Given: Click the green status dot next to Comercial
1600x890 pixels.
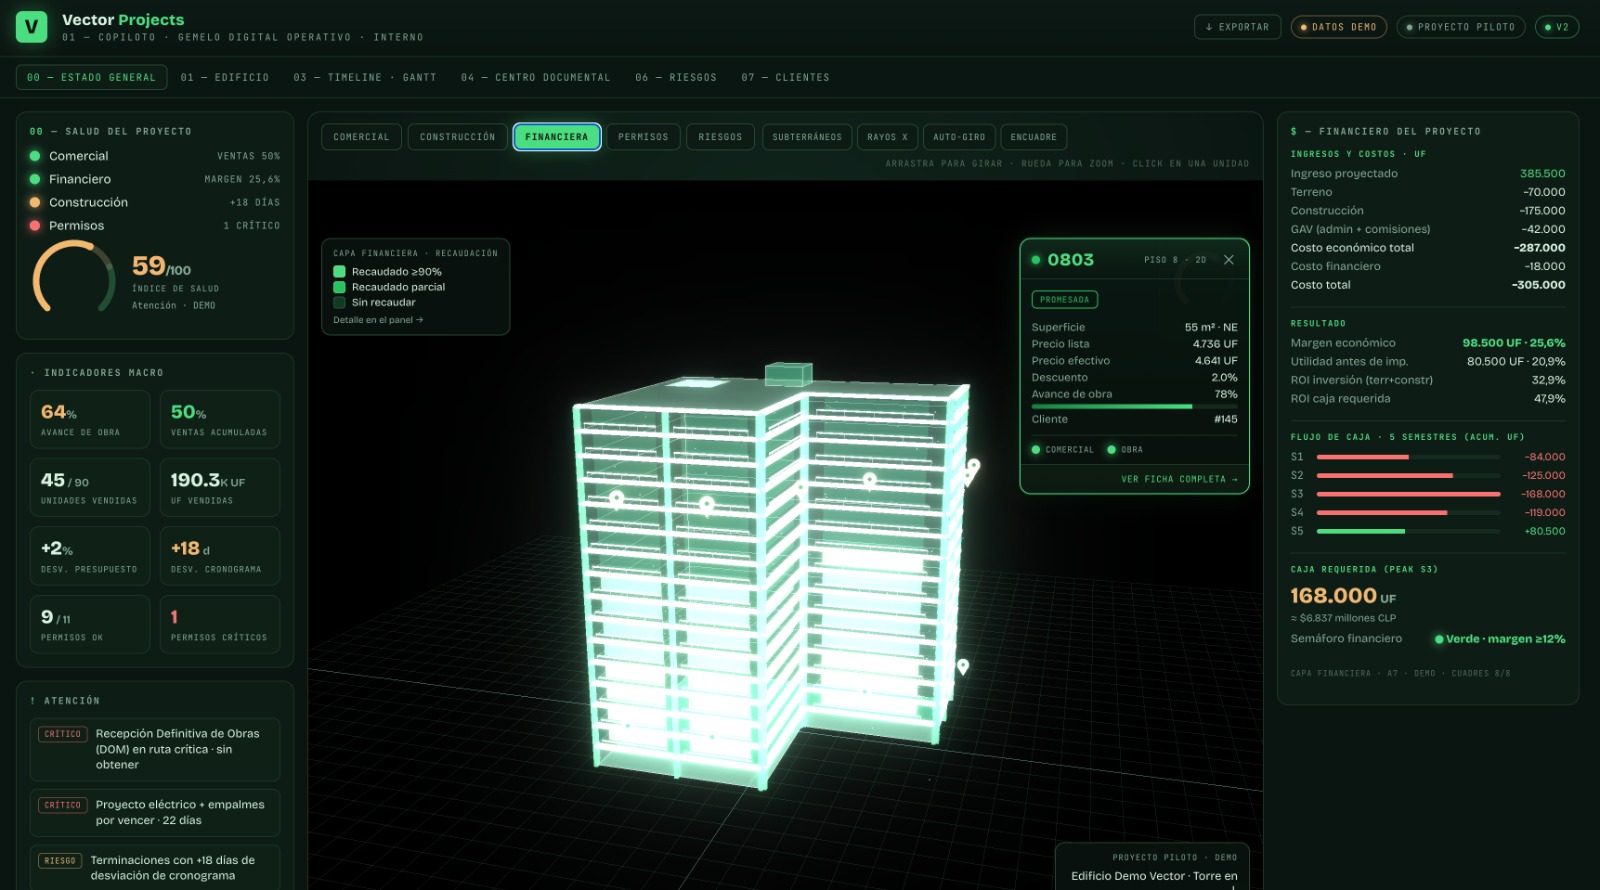Looking at the screenshot, I should [35, 156].
